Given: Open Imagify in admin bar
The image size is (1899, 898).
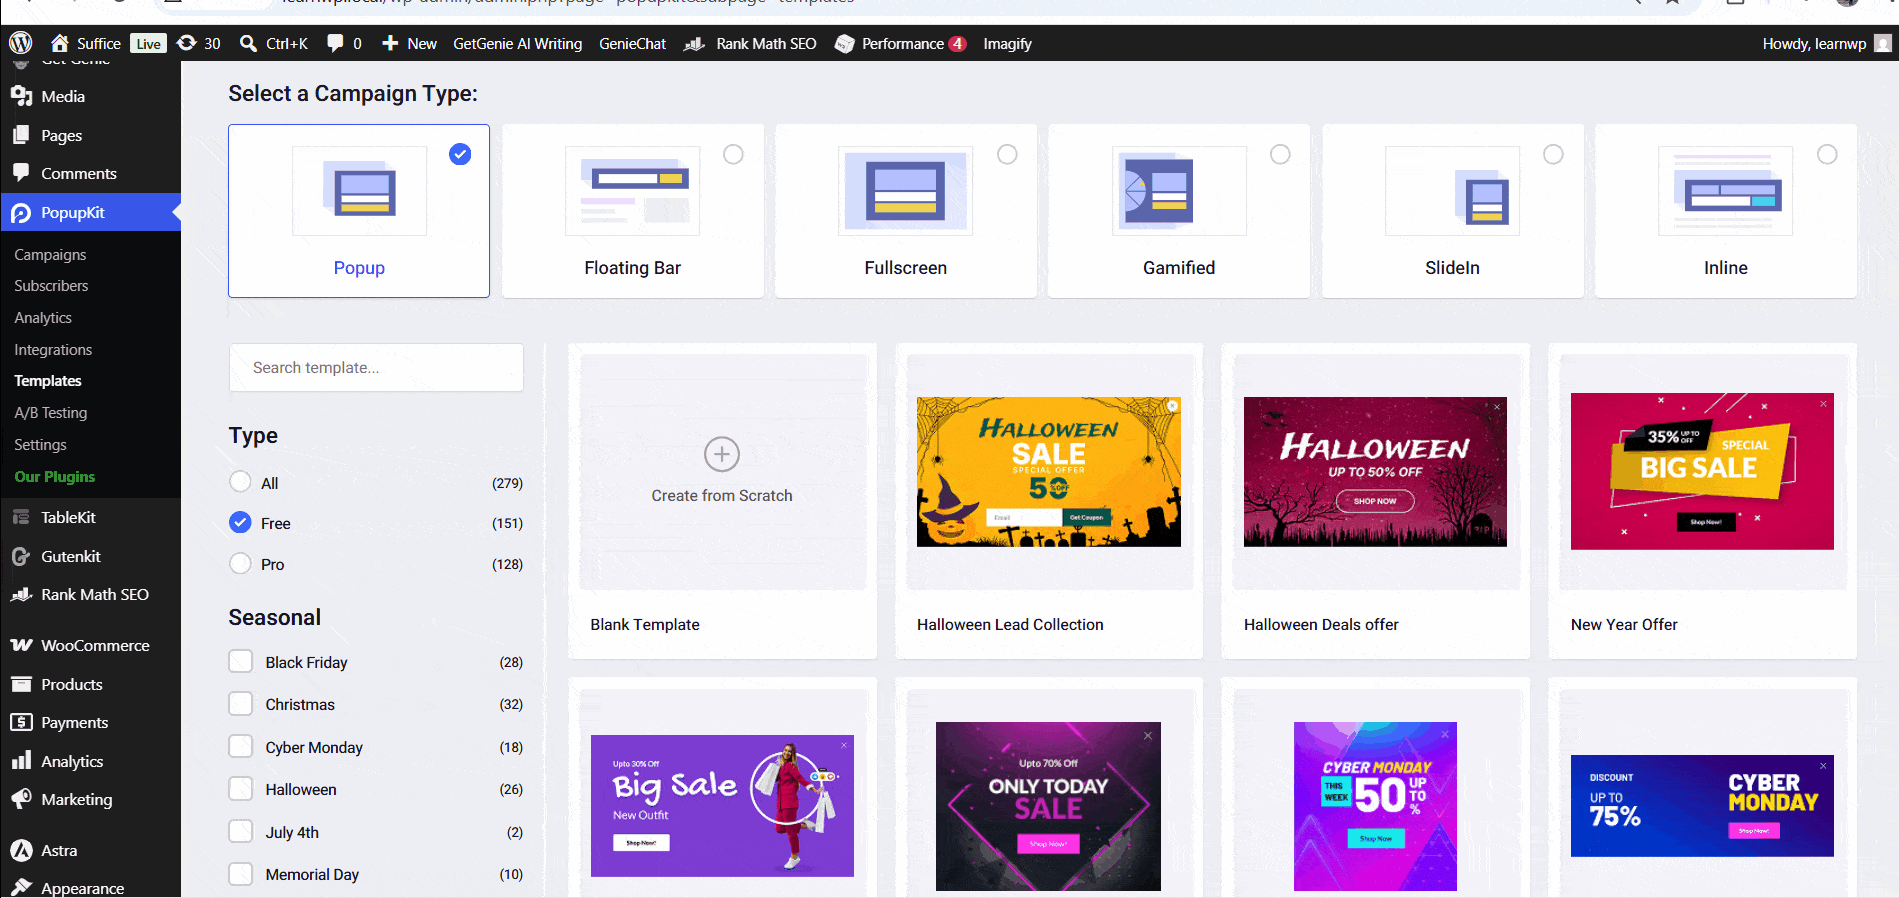Looking at the screenshot, I should (1007, 43).
